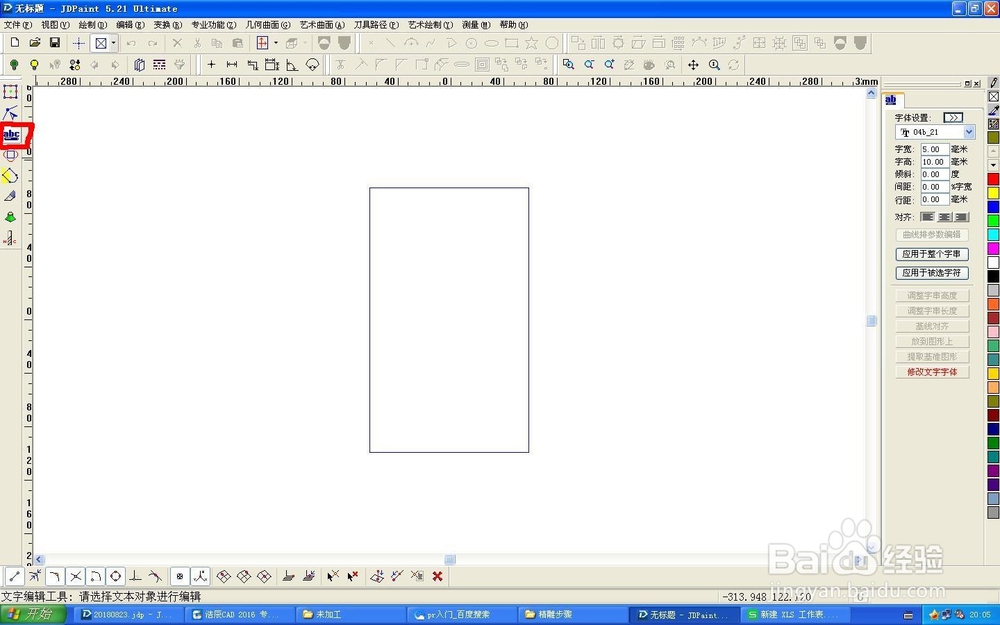This screenshot has width=1000, height=625.
Task: Toggle circle center snap icon in bottom toolbar
Action: [x=115, y=576]
